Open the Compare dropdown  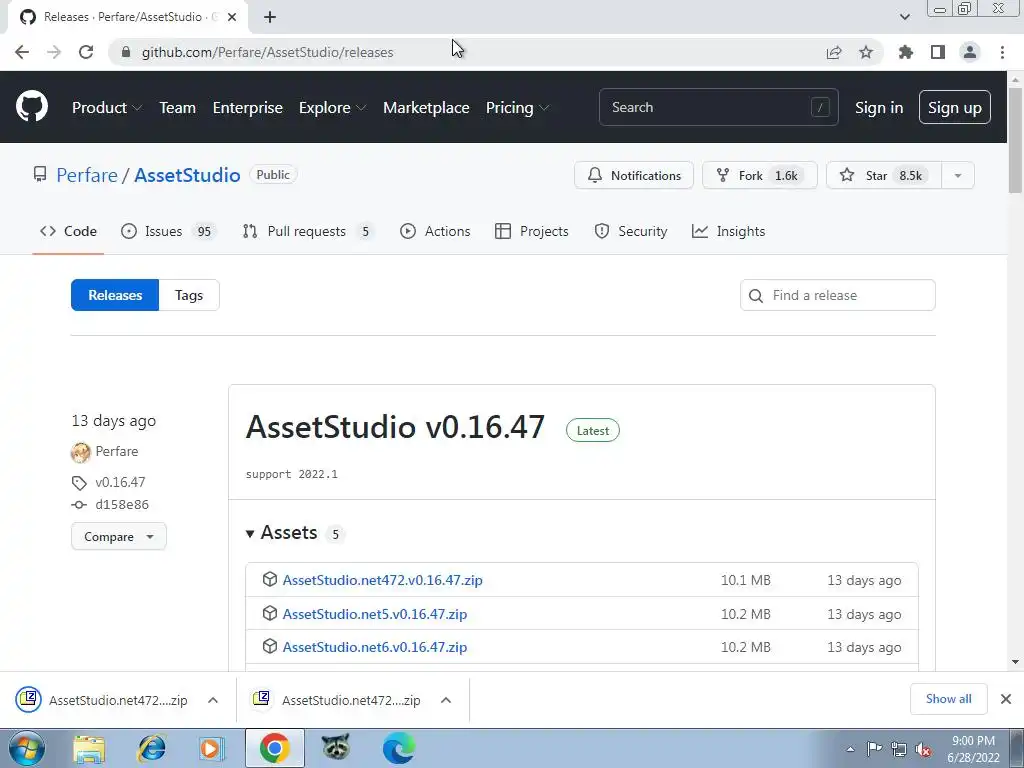pyautogui.click(x=119, y=536)
